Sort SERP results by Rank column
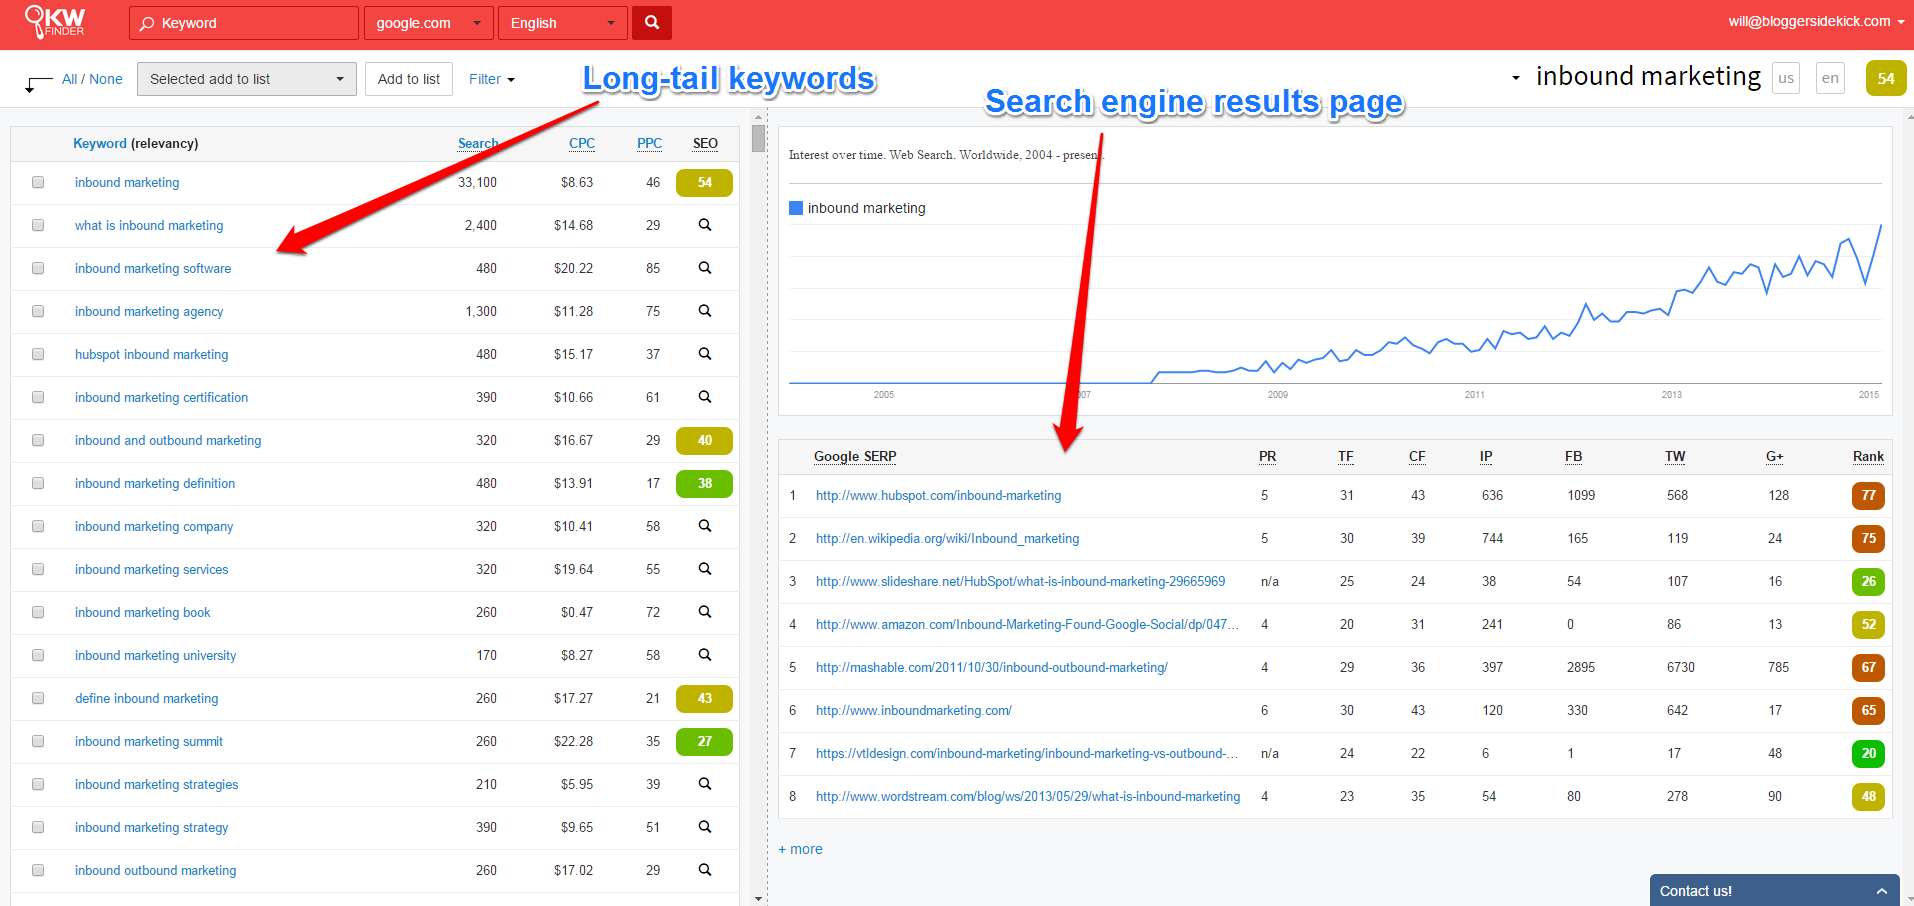Screen dimensions: 1914x906 (x=1868, y=456)
